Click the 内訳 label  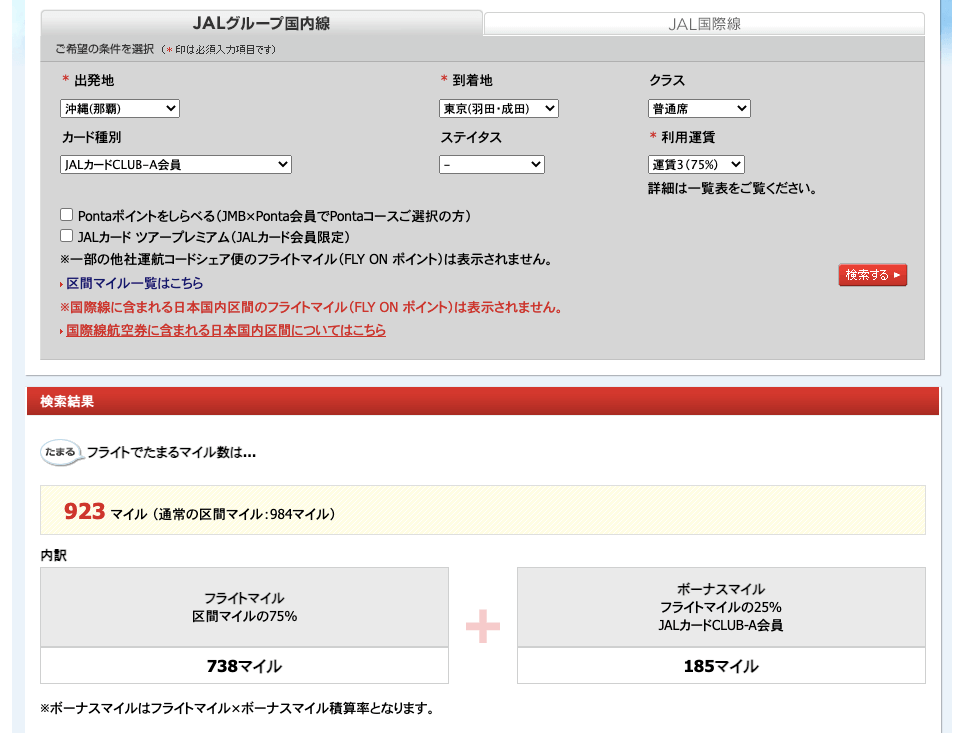tap(54, 556)
